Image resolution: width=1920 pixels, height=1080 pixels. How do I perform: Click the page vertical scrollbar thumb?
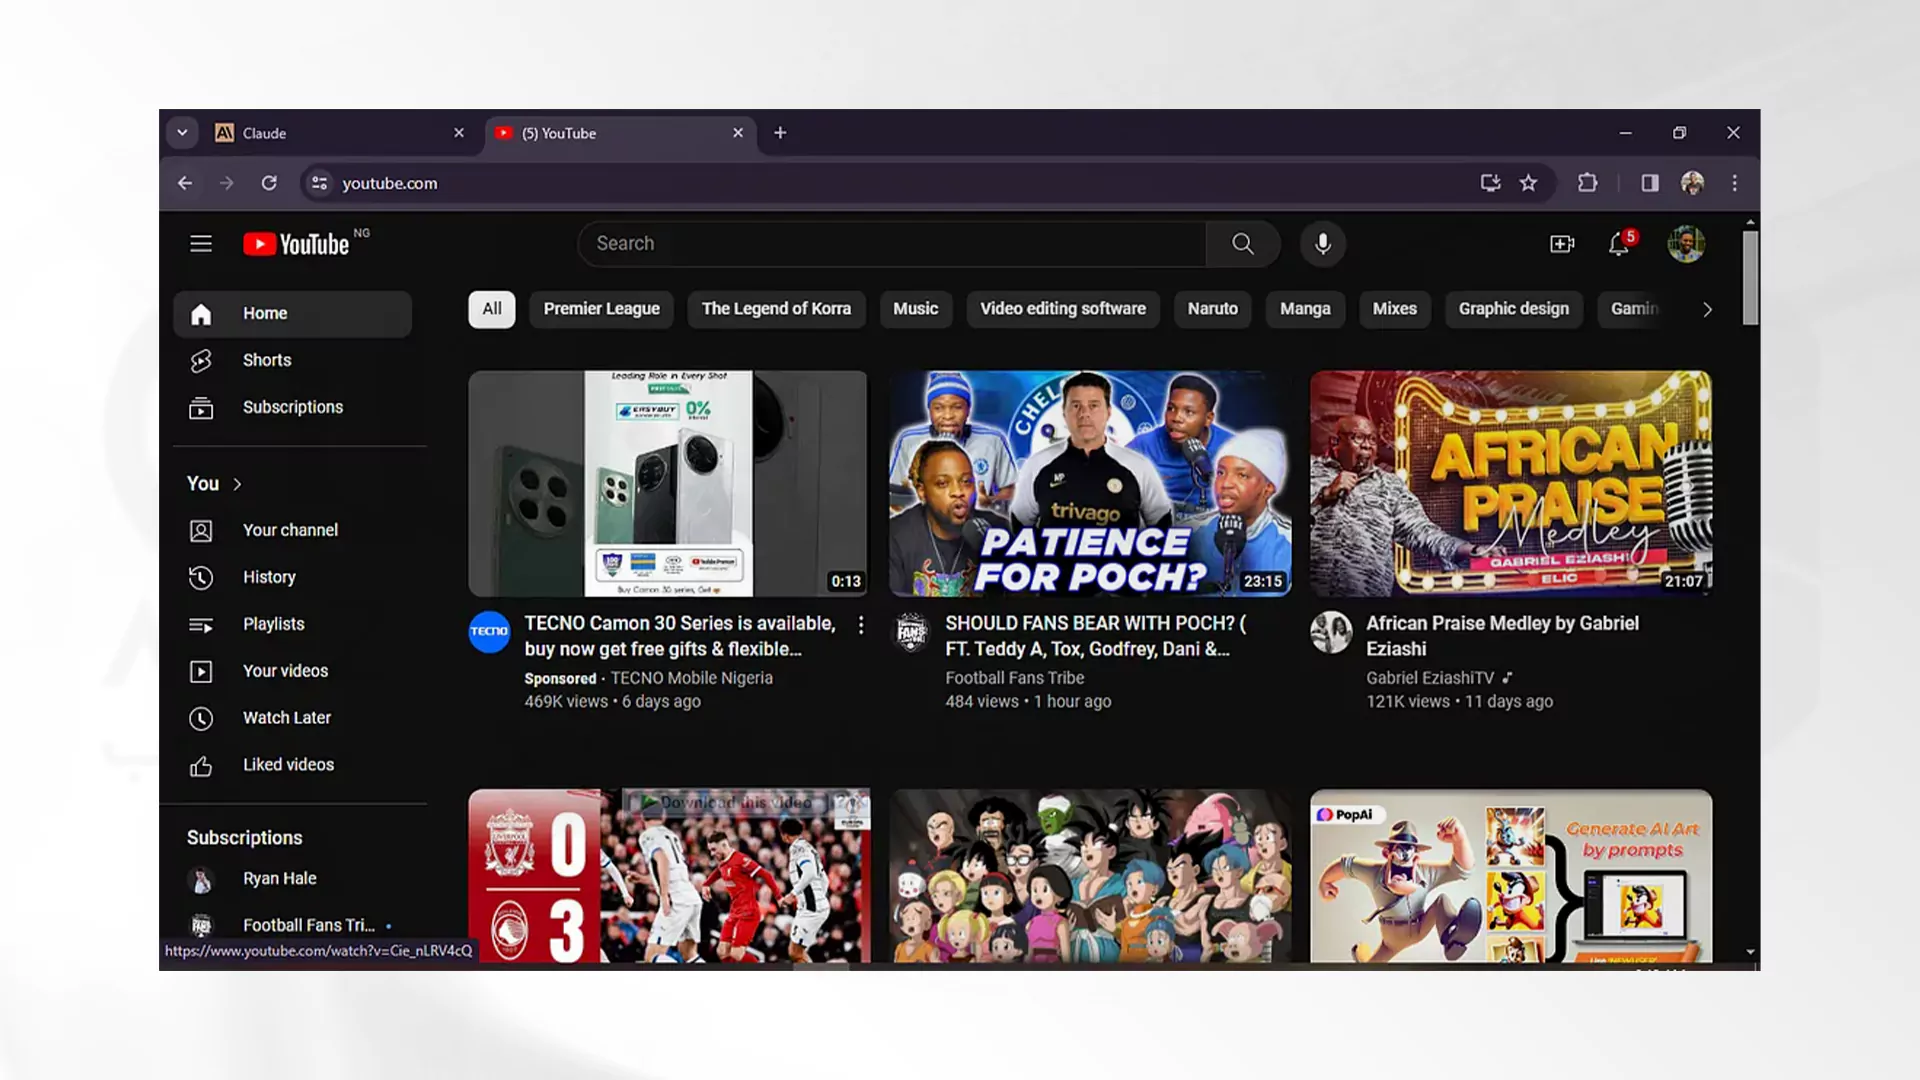click(x=1750, y=278)
